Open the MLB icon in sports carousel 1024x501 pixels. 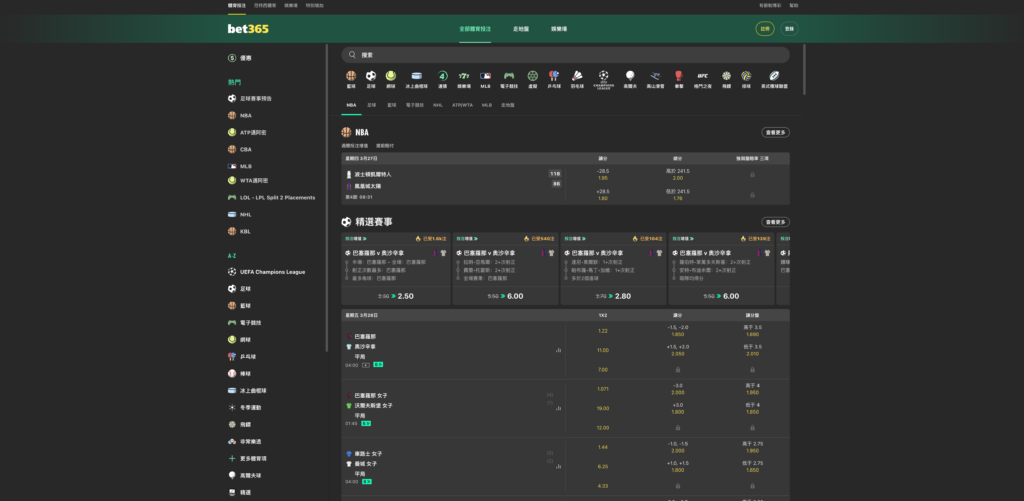tap(486, 76)
